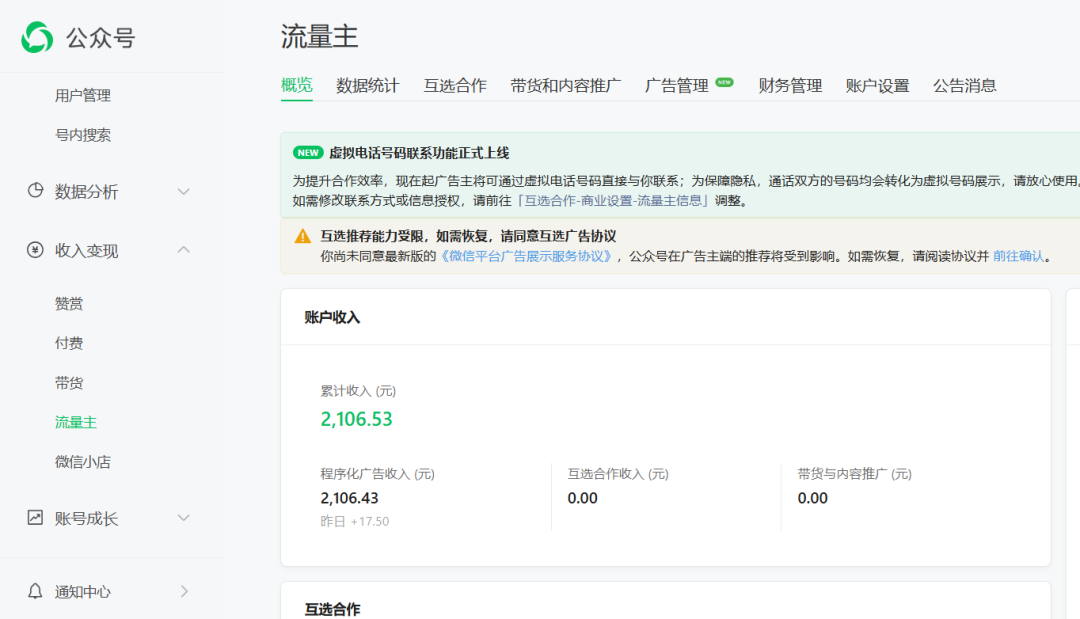Select 微信小店 in the sidebar
The height and width of the screenshot is (619, 1080).
click(x=84, y=461)
